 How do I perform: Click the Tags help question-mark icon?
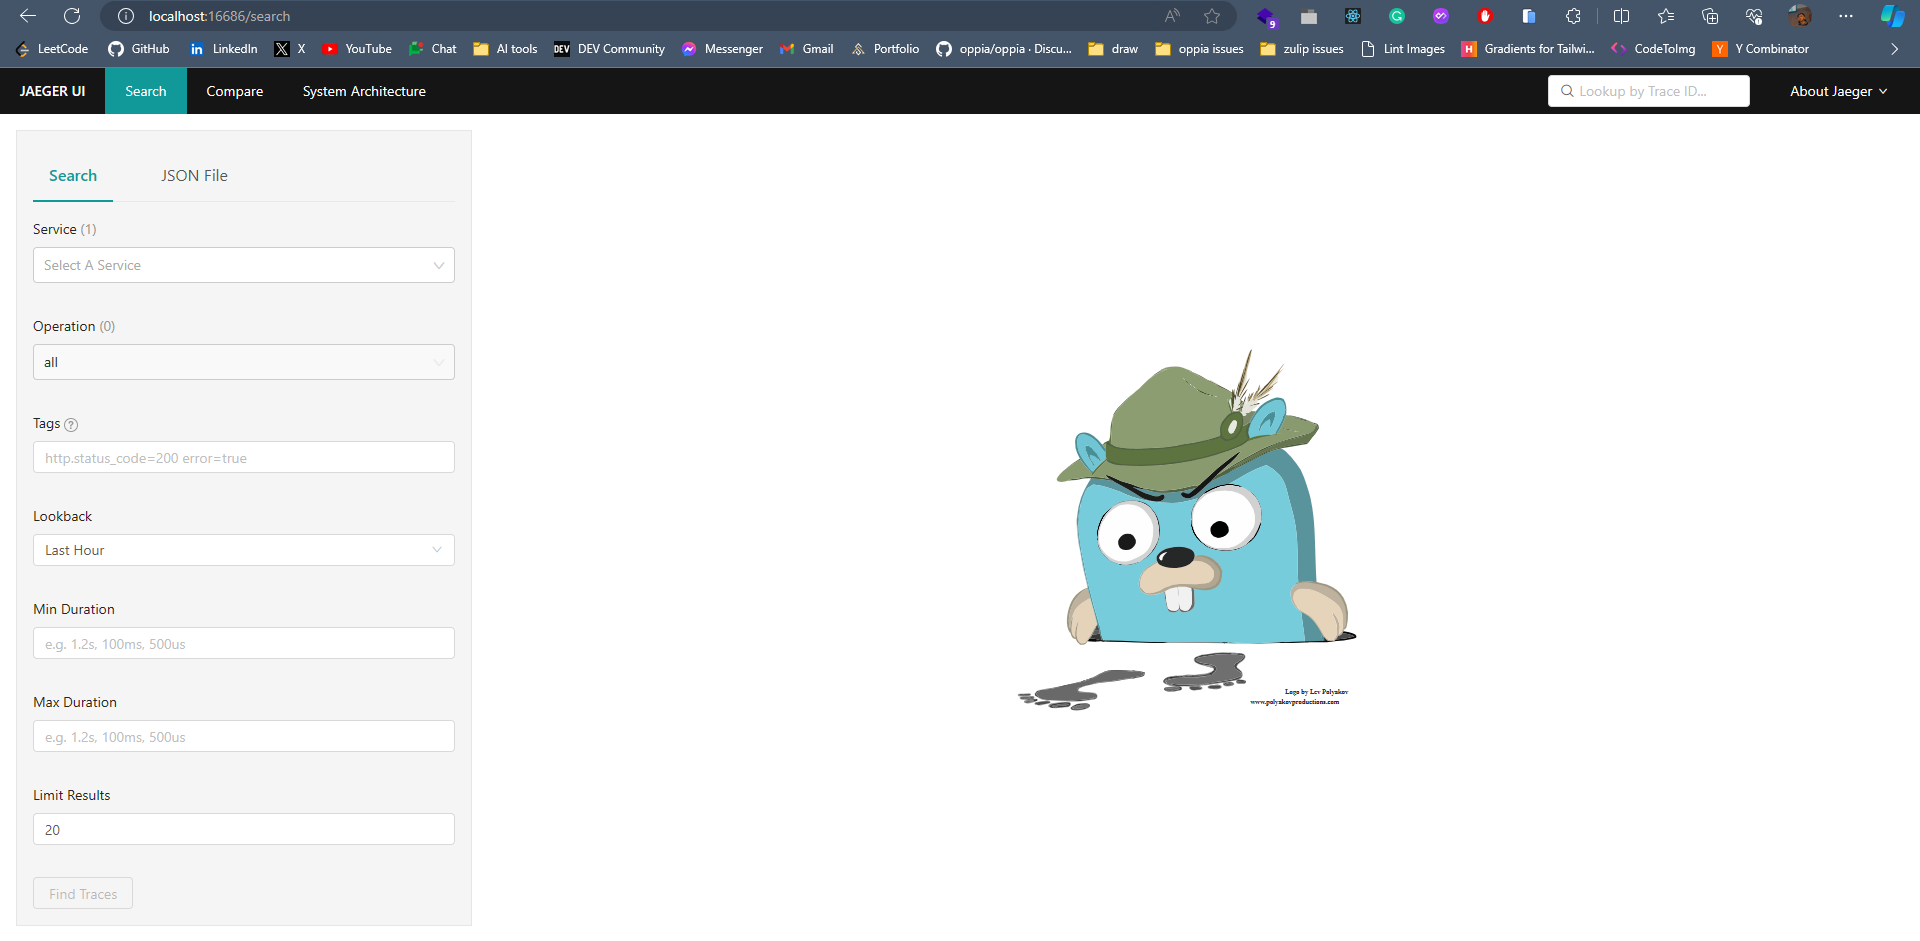point(71,425)
